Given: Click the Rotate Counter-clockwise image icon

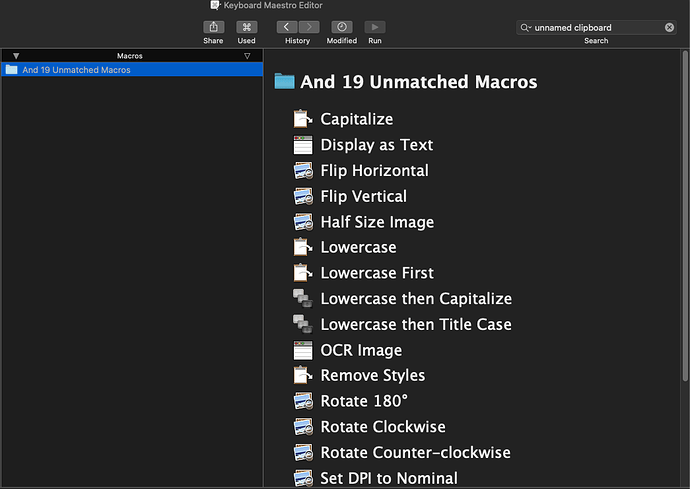Looking at the screenshot, I should (303, 452).
